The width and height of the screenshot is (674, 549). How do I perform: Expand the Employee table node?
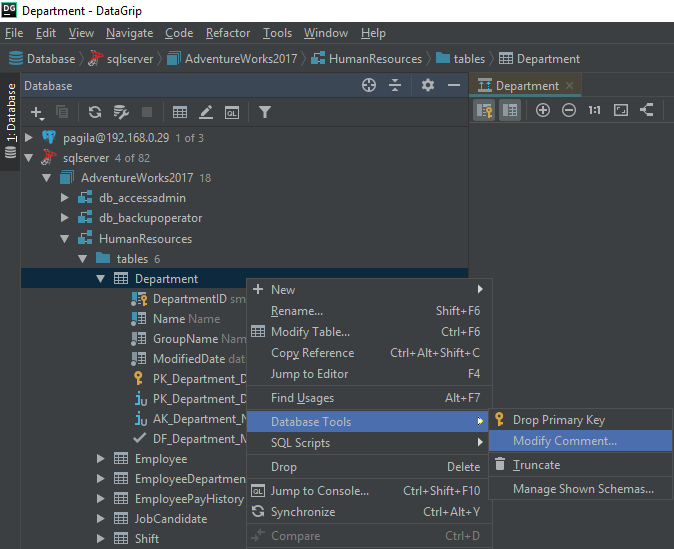point(101,458)
